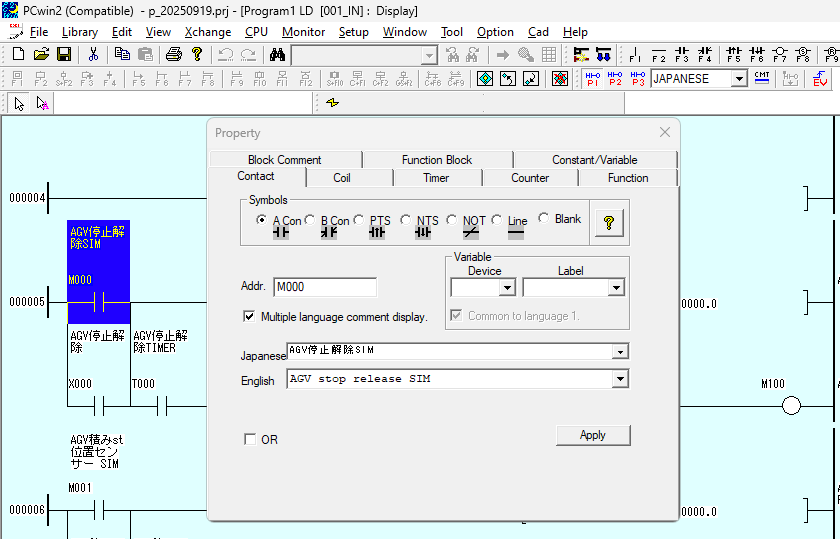Enable the OR checkbox
The height and width of the screenshot is (539, 840).
pyautogui.click(x=250, y=439)
